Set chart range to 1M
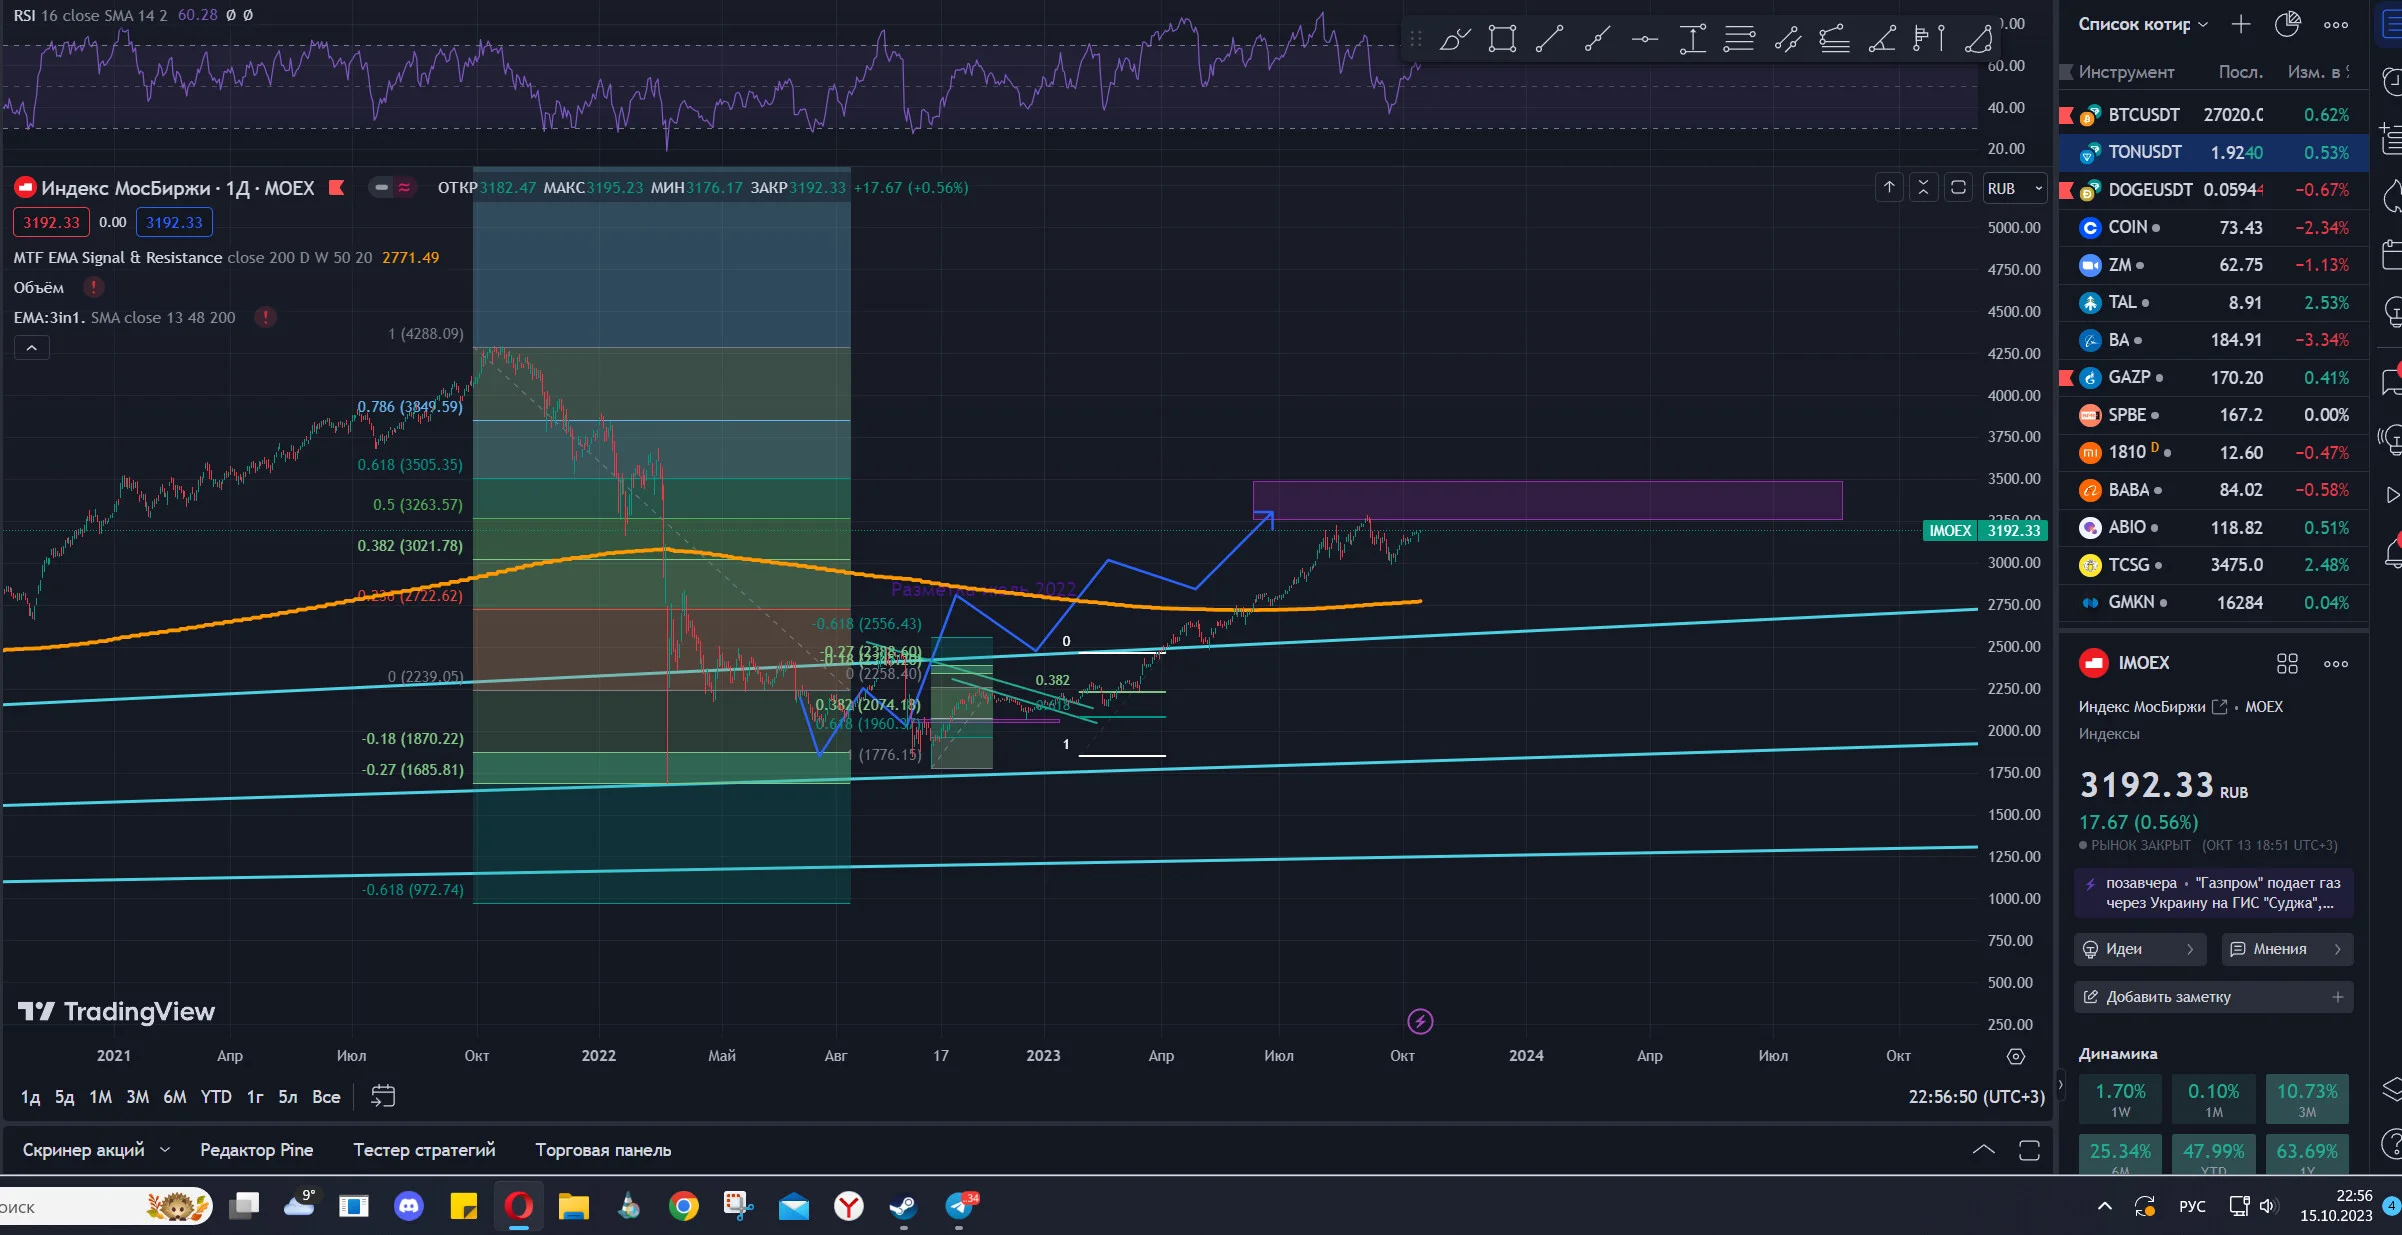This screenshot has width=2402, height=1235. tap(101, 1097)
